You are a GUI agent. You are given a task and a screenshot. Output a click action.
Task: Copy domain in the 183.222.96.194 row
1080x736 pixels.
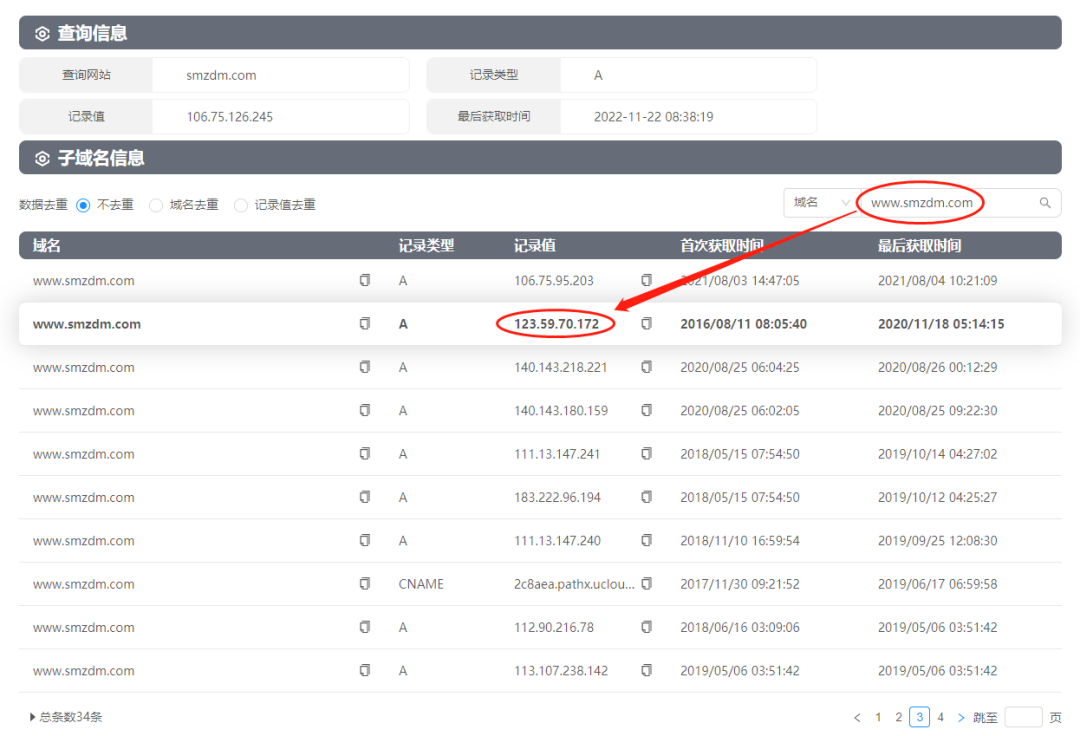365,497
